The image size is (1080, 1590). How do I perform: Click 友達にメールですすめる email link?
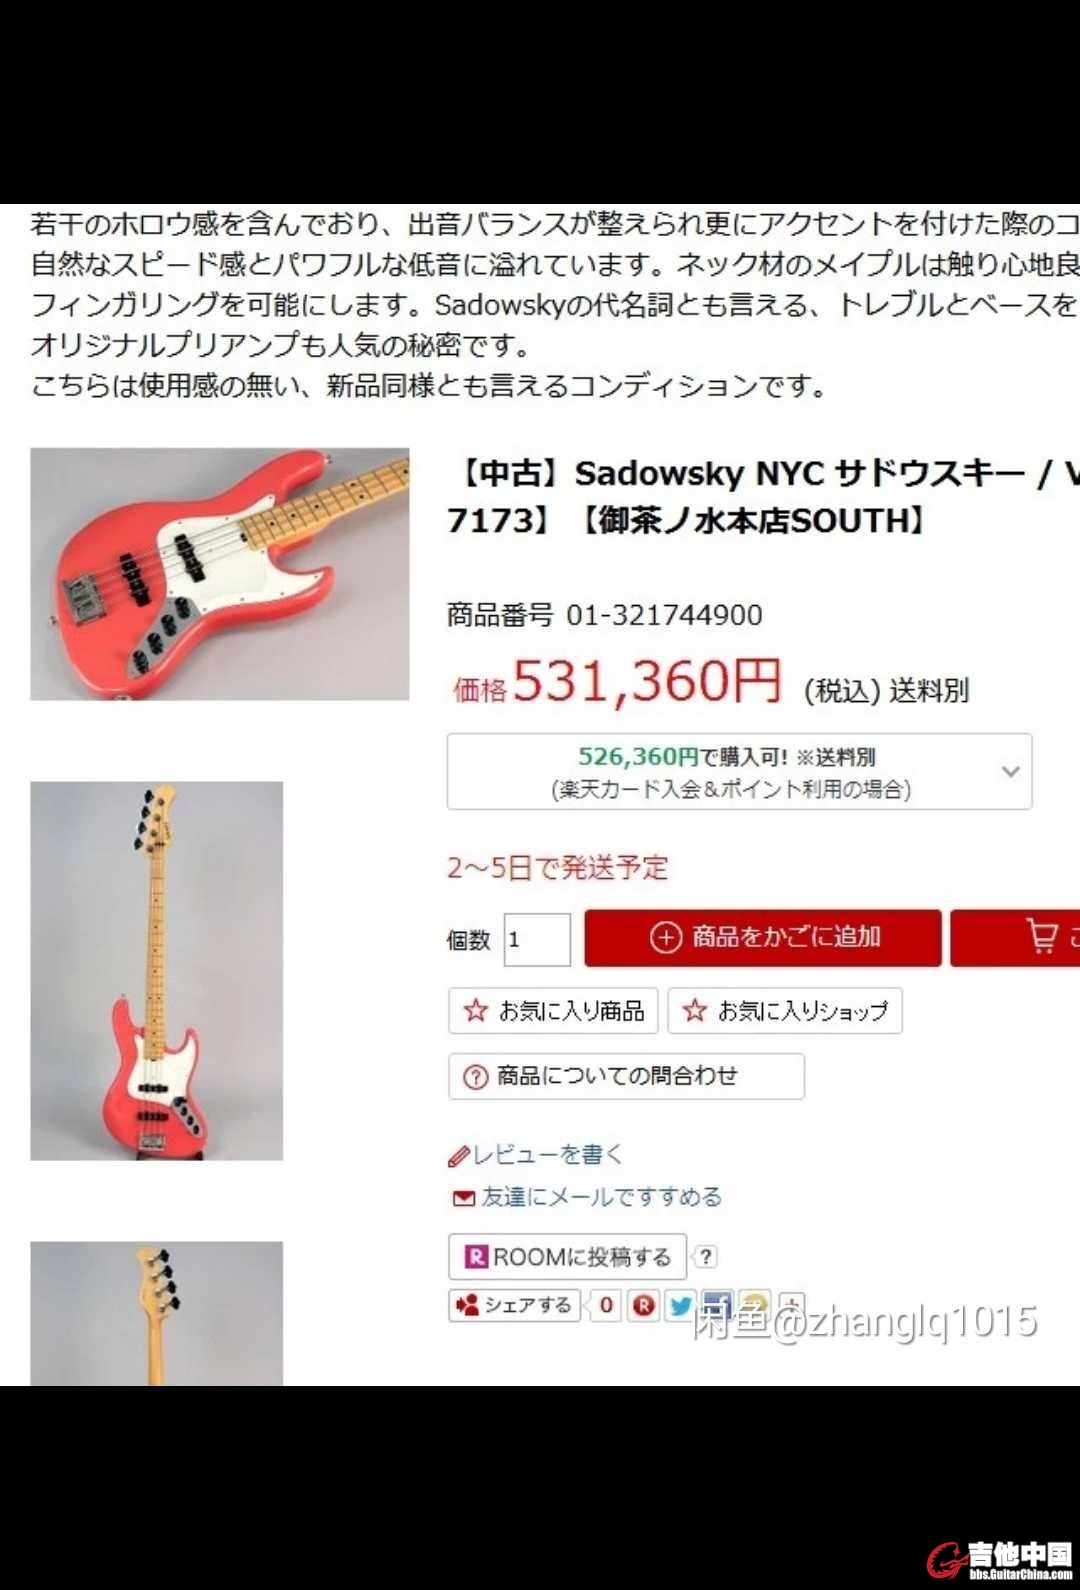[x=587, y=1197]
